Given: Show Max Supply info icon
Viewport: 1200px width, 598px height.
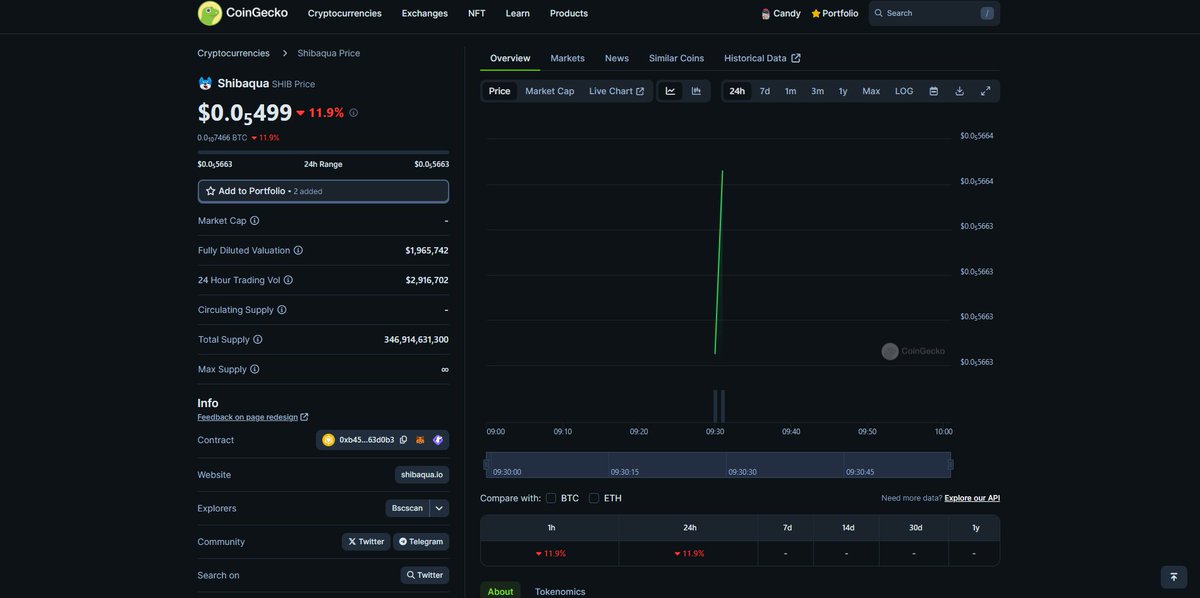Looking at the screenshot, I should pos(255,369).
